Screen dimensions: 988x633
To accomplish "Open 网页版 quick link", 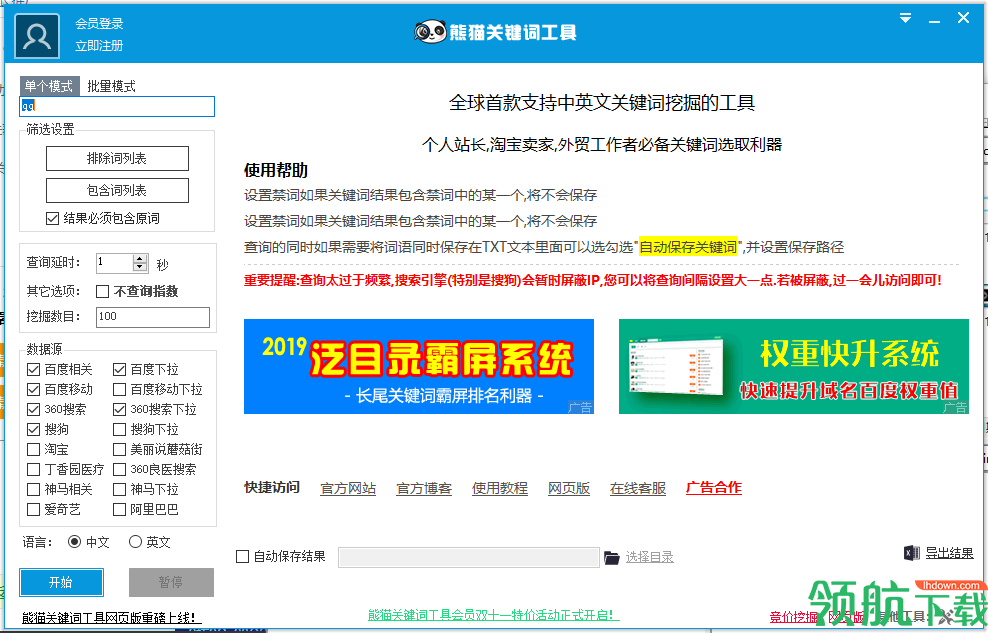I will click(x=569, y=488).
